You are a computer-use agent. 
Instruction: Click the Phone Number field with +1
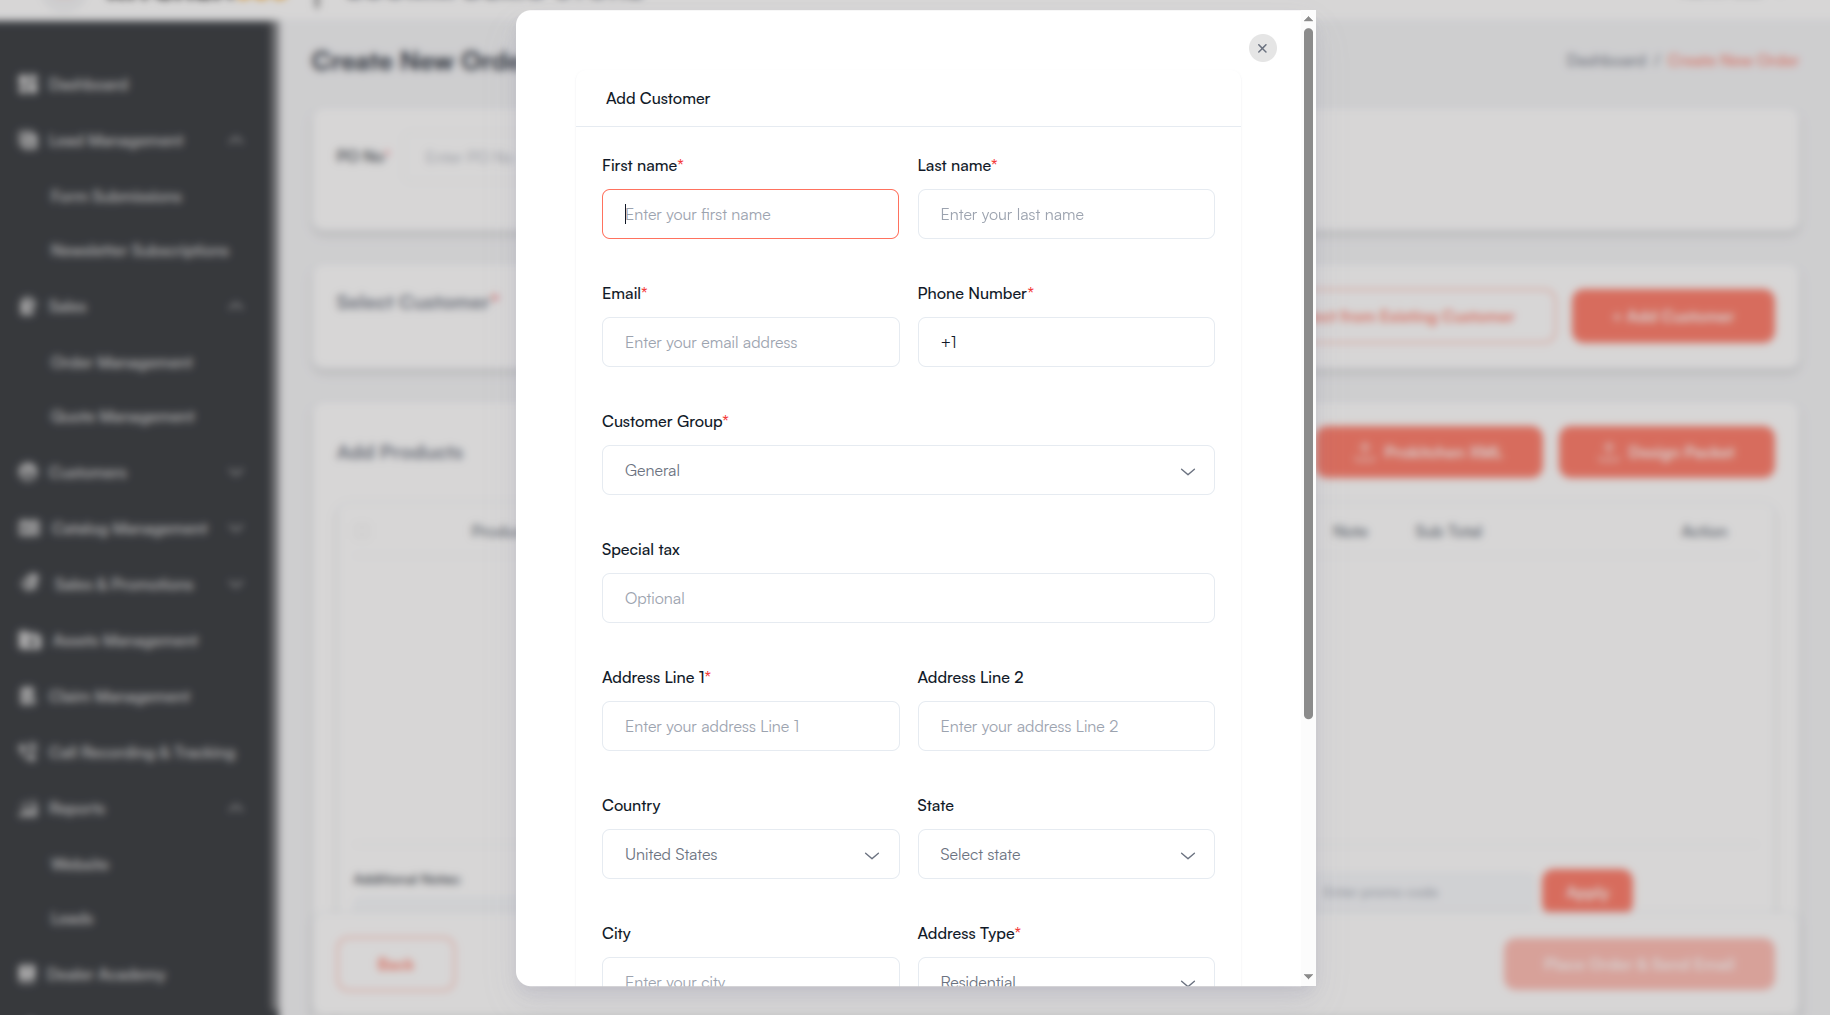pos(1066,342)
